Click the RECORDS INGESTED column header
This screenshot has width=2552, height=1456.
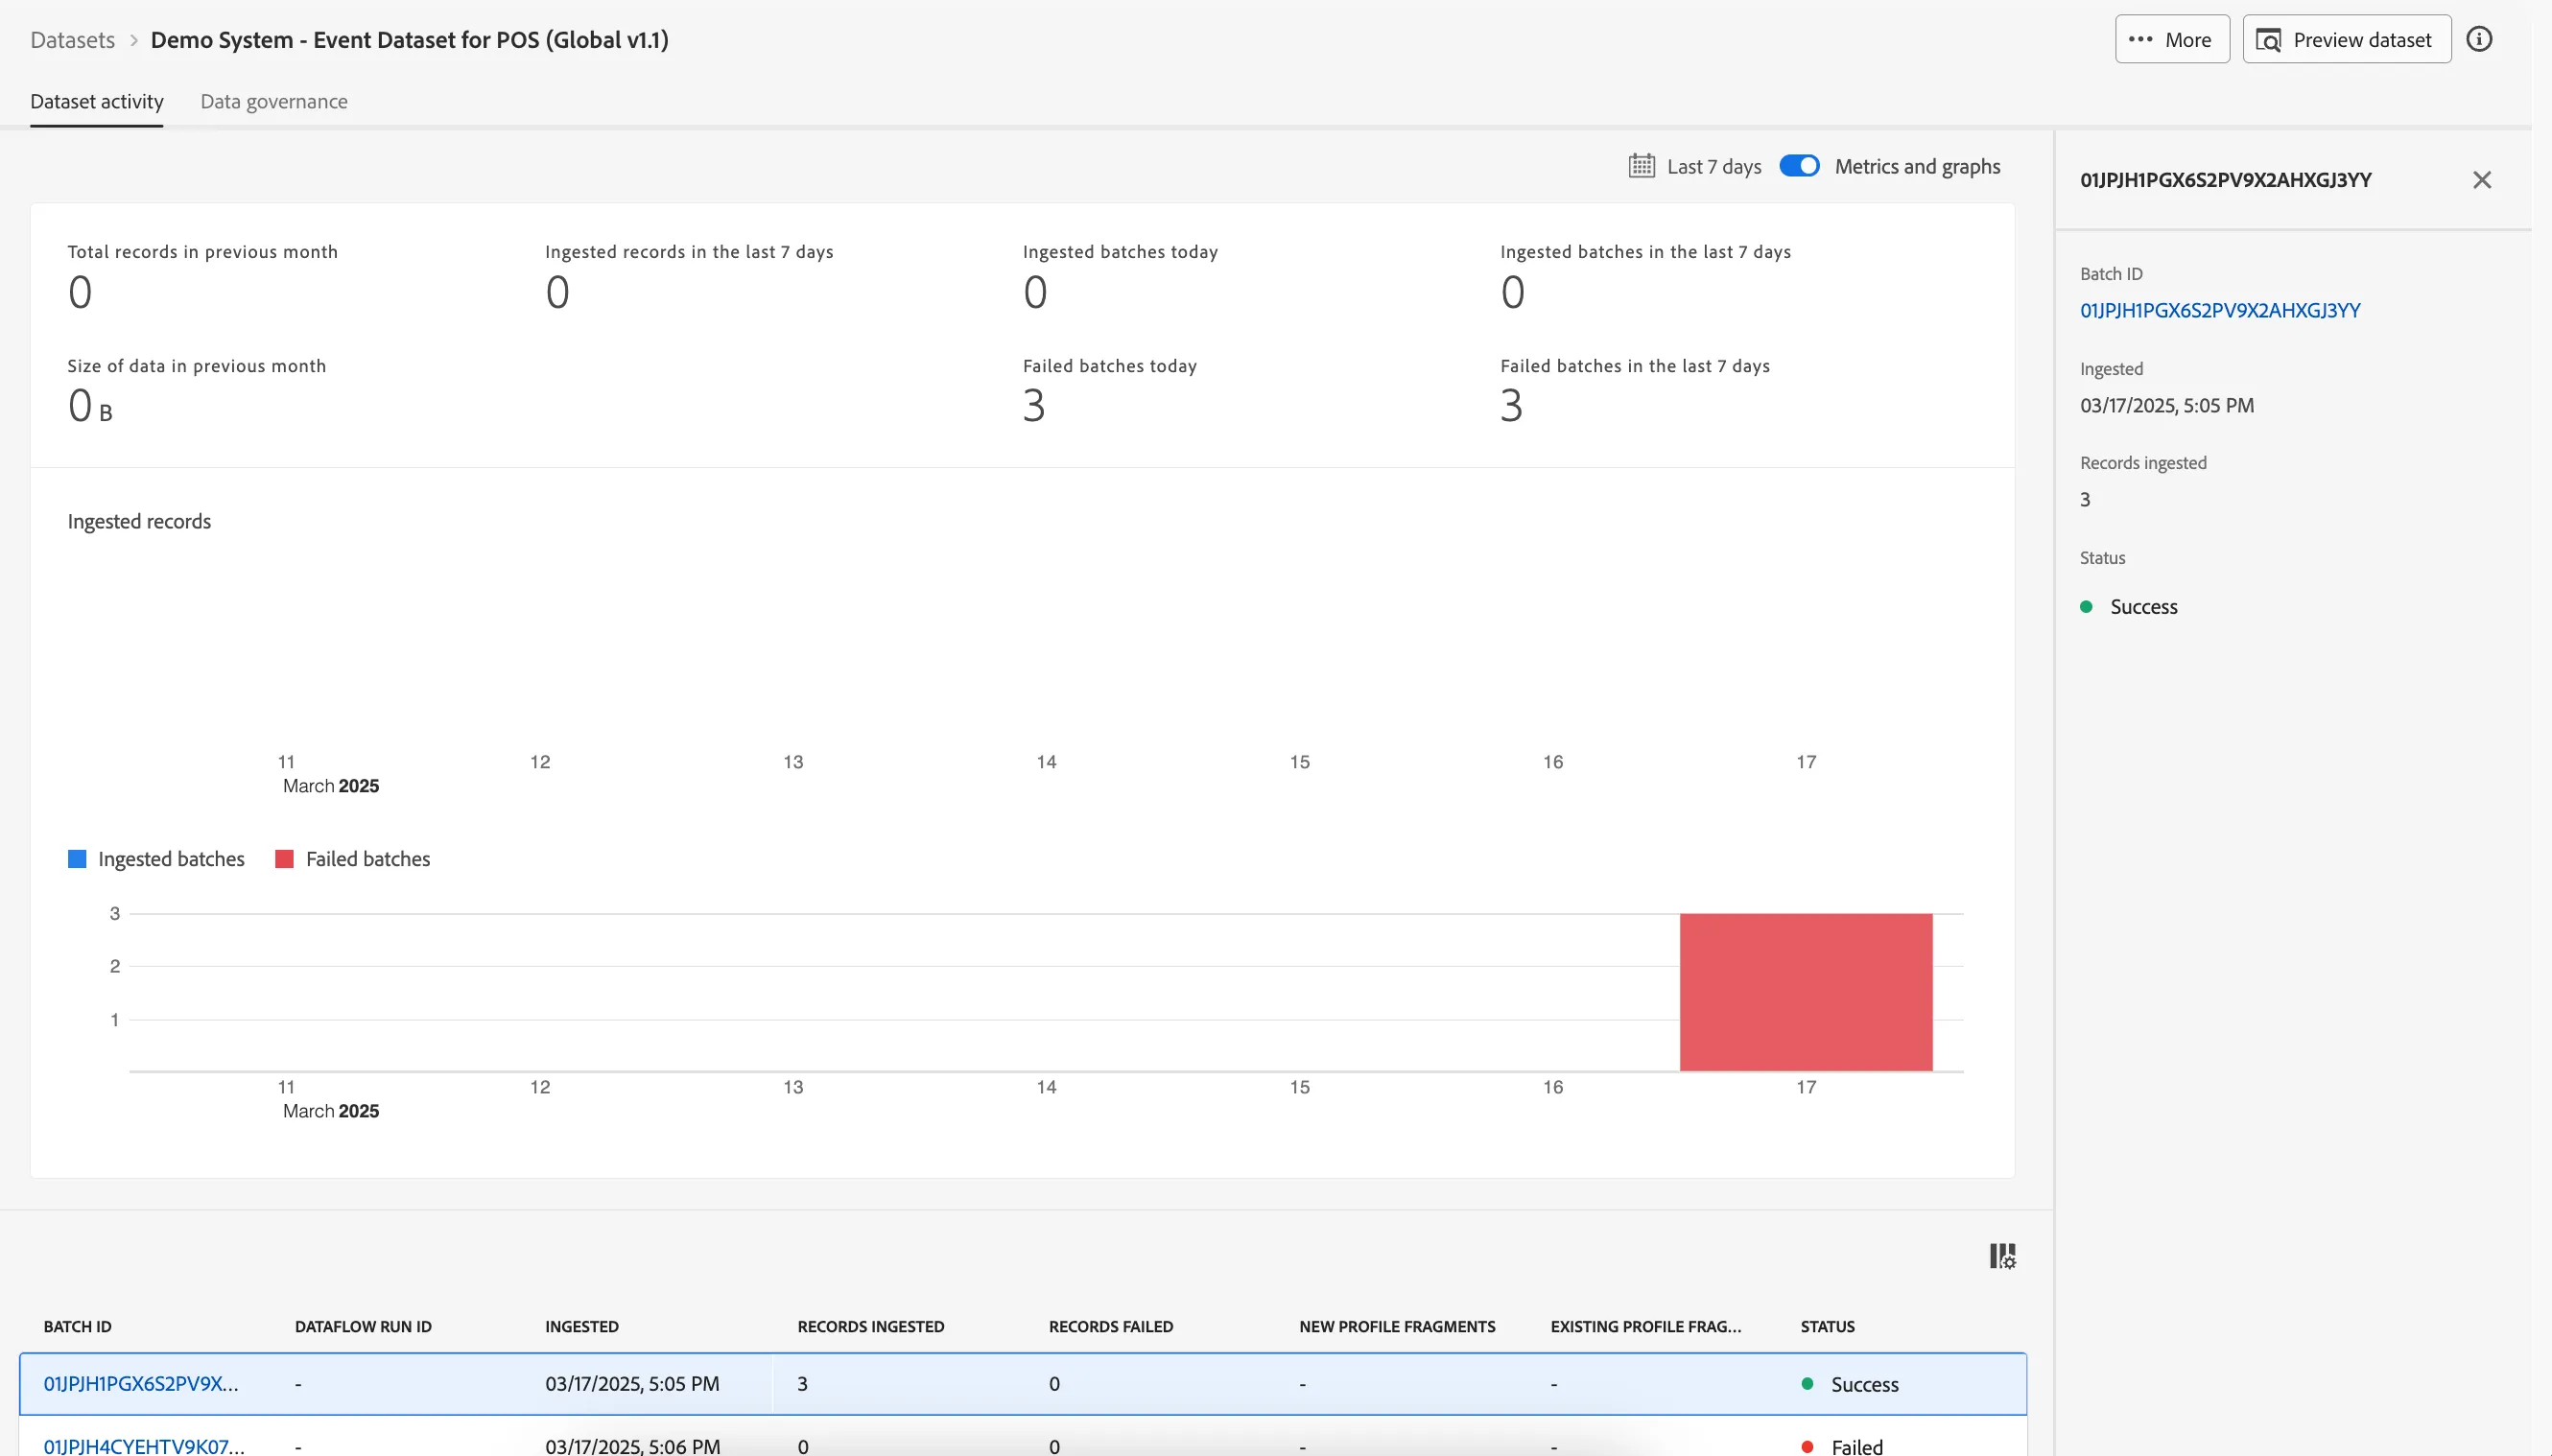click(x=871, y=1326)
